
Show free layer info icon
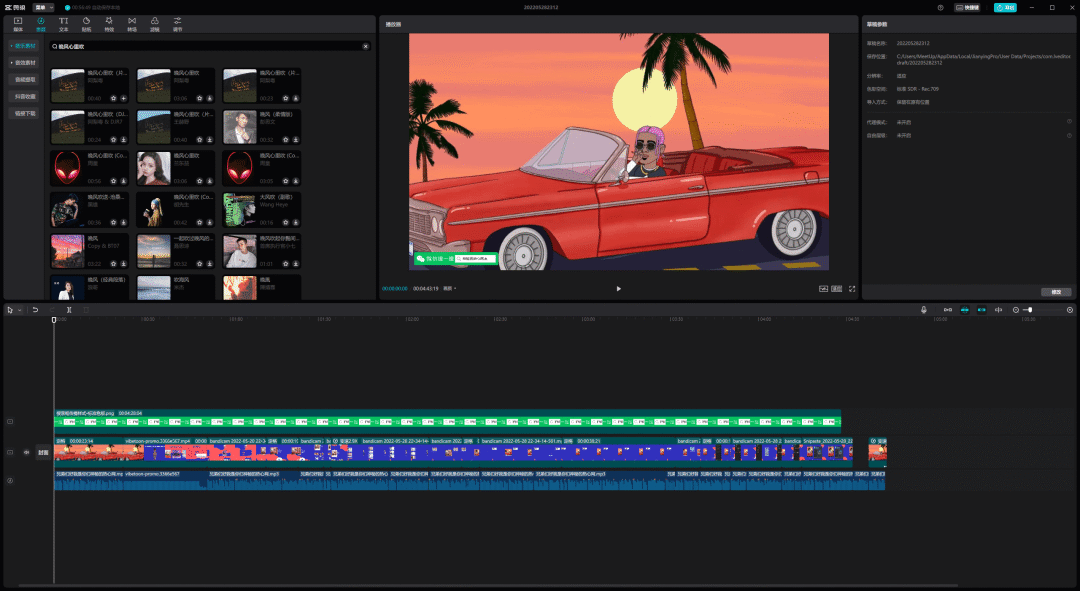coord(1069,135)
